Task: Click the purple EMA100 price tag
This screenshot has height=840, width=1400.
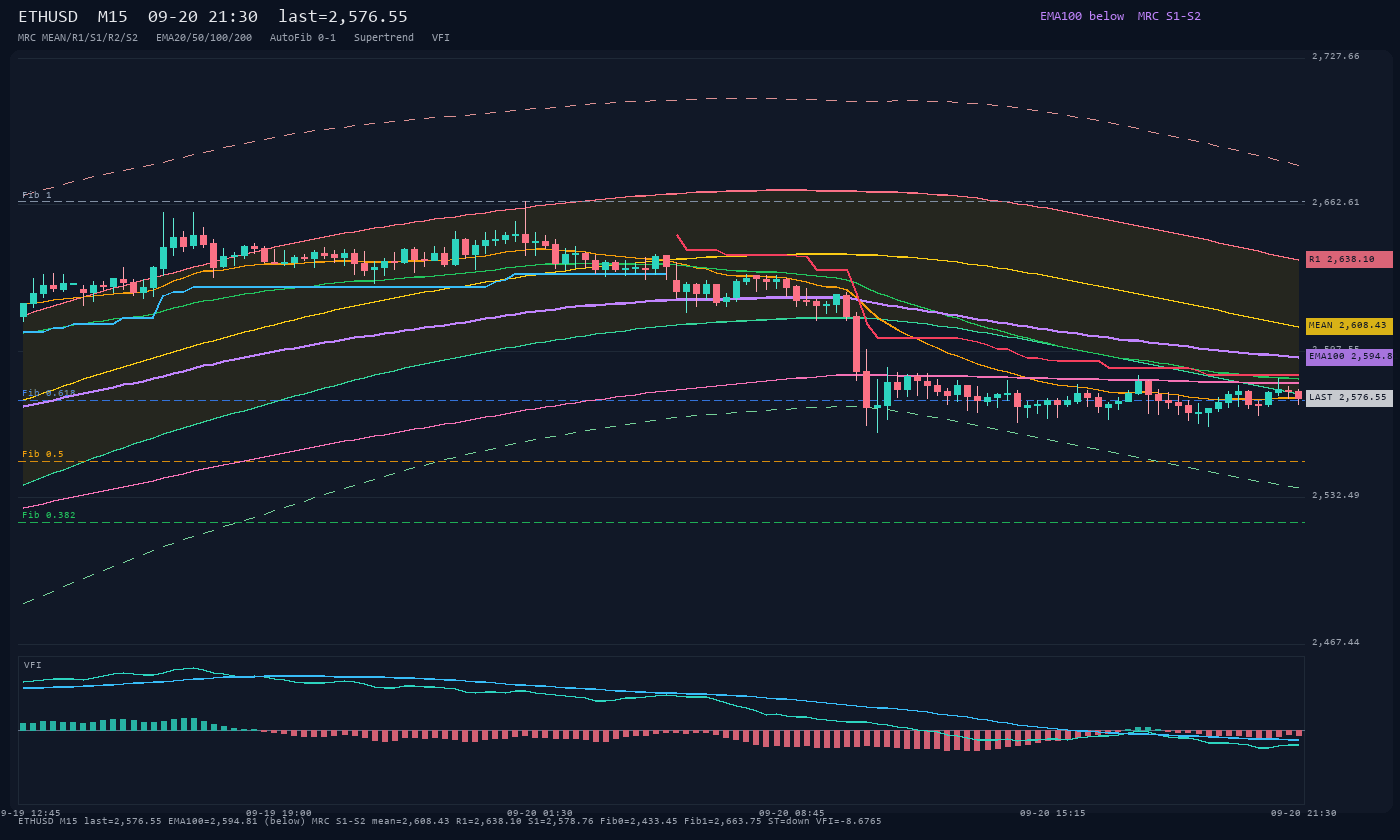Action: click(x=1349, y=357)
